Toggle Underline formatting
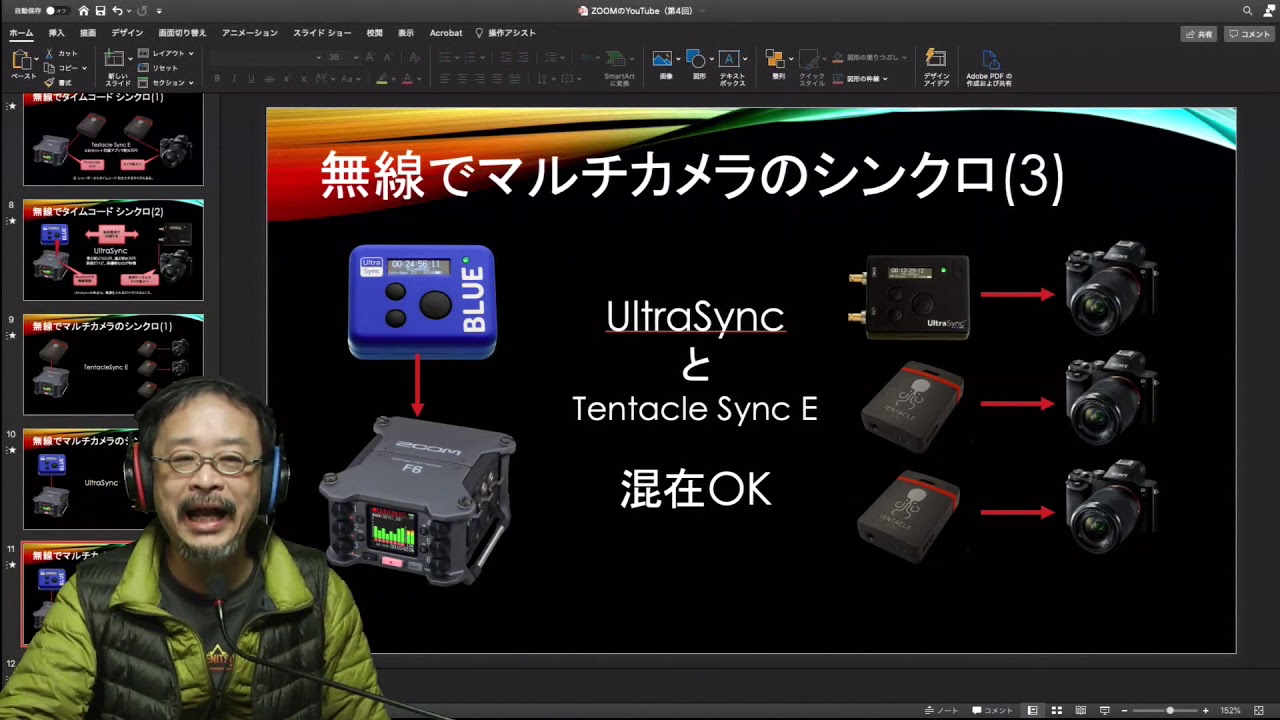Image resolution: width=1280 pixels, height=720 pixels. (253, 78)
